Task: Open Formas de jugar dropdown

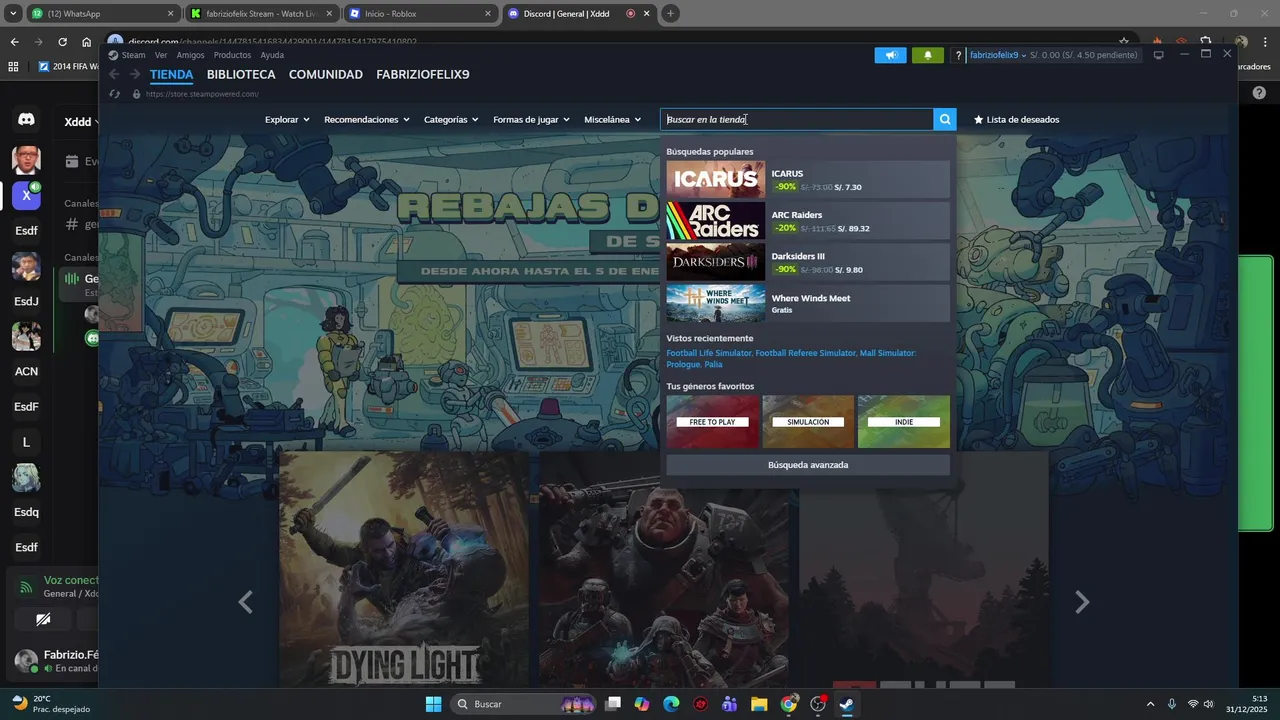Action: (x=531, y=119)
